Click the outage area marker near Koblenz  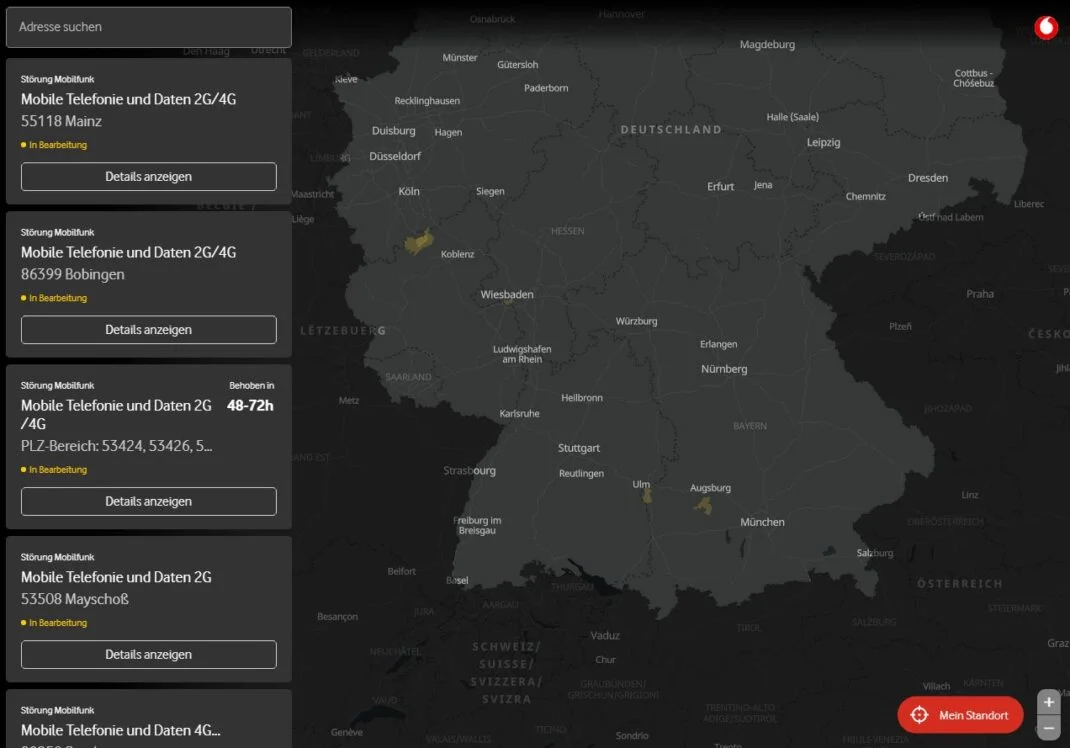click(x=418, y=242)
